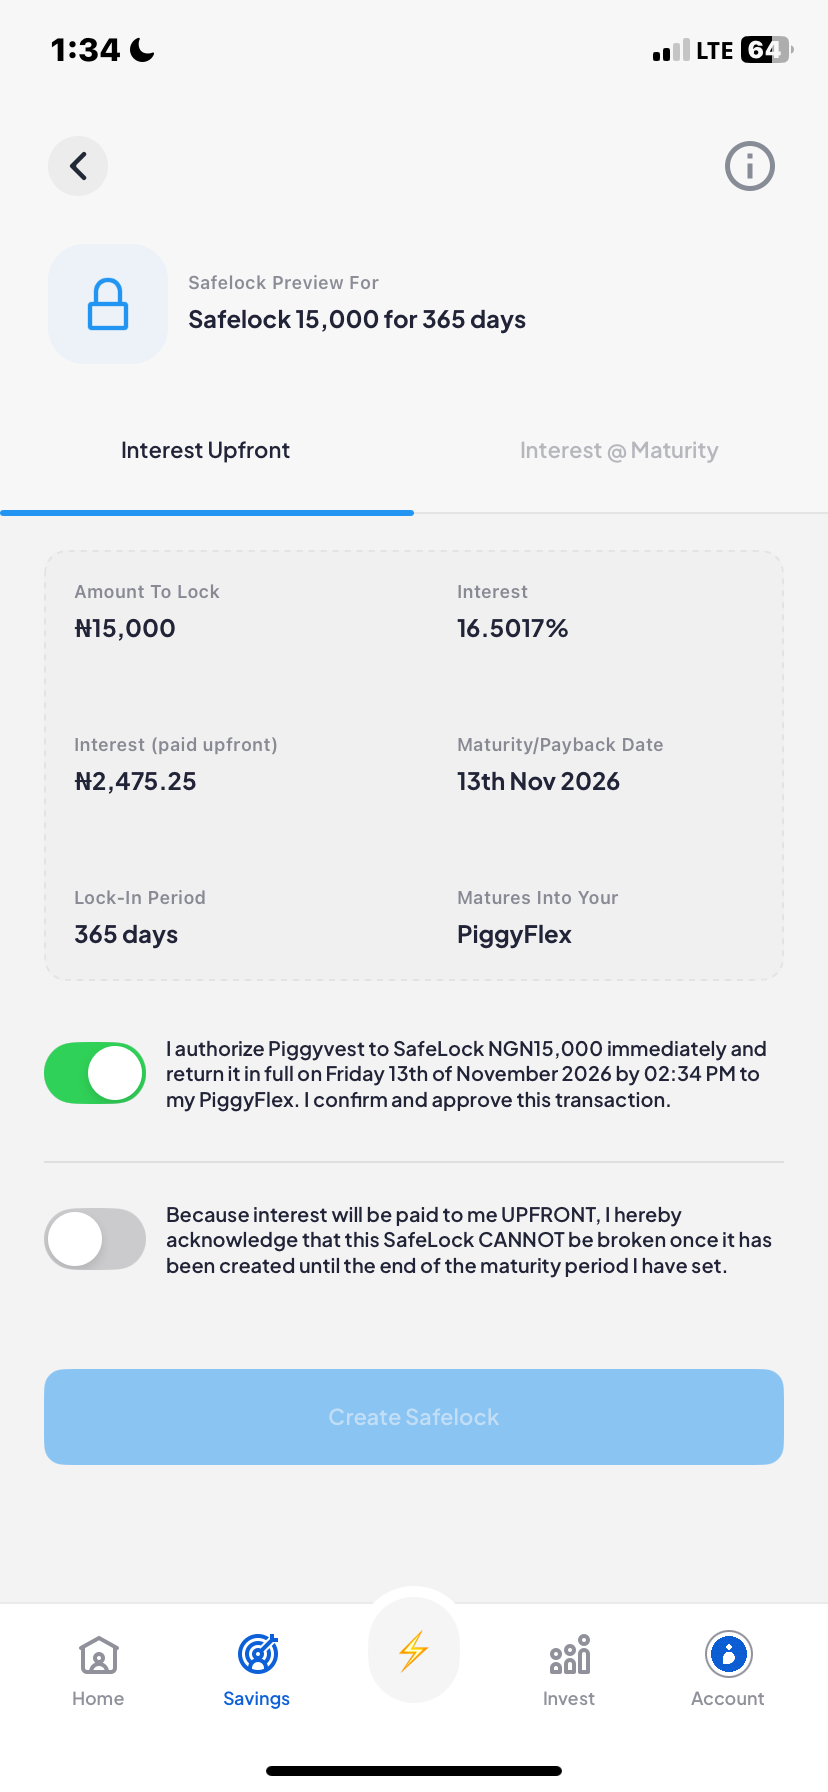Viewport: 828px width, 1792px height.
Task: Select the Interest Upfront tab
Action: (x=205, y=450)
